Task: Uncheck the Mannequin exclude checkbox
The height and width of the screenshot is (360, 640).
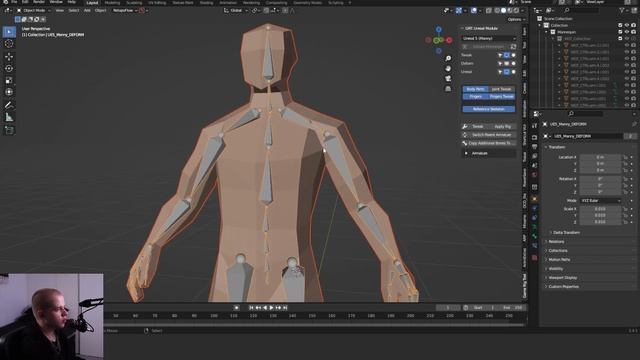Action: coord(620,32)
